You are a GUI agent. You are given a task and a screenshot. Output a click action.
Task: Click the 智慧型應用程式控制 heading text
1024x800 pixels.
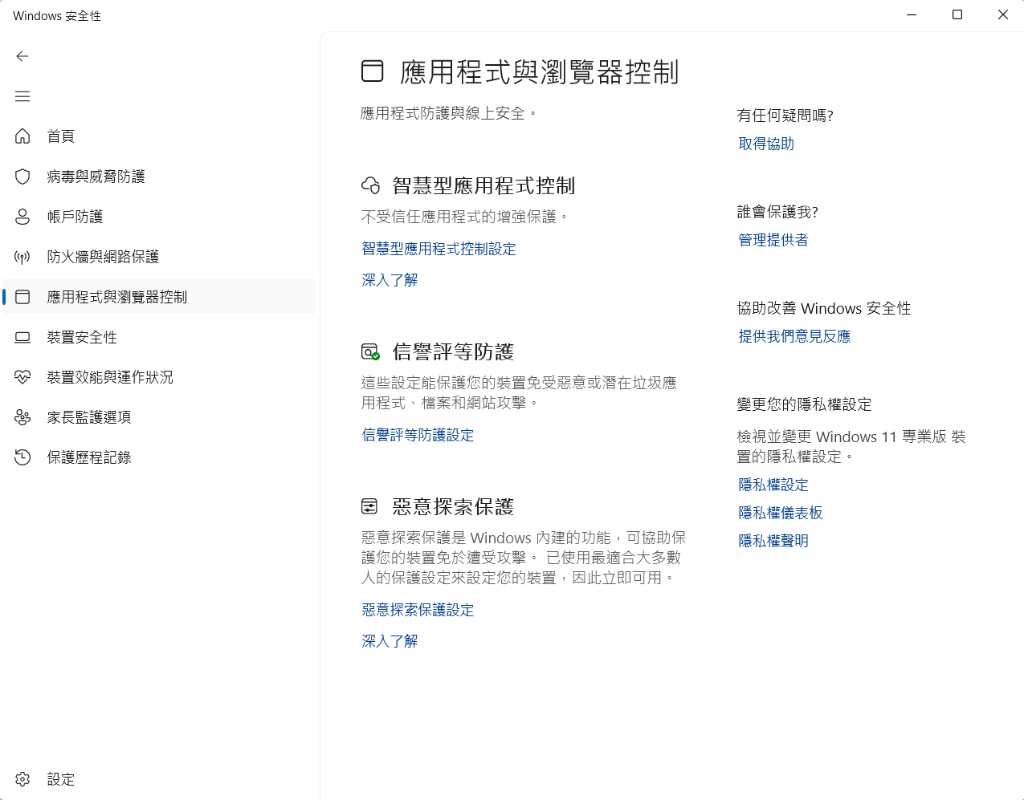tap(483, 186)
